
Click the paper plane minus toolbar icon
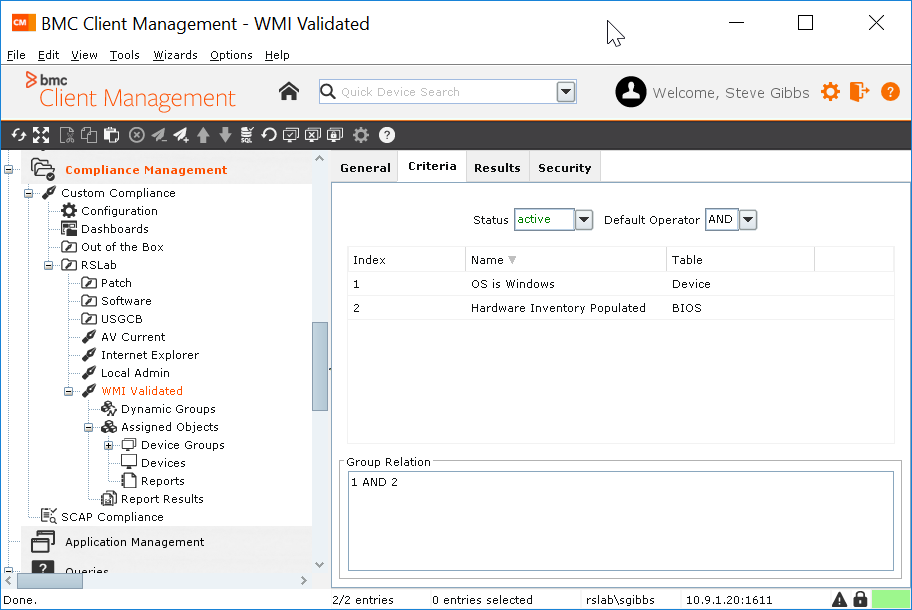tap(159, 135)
